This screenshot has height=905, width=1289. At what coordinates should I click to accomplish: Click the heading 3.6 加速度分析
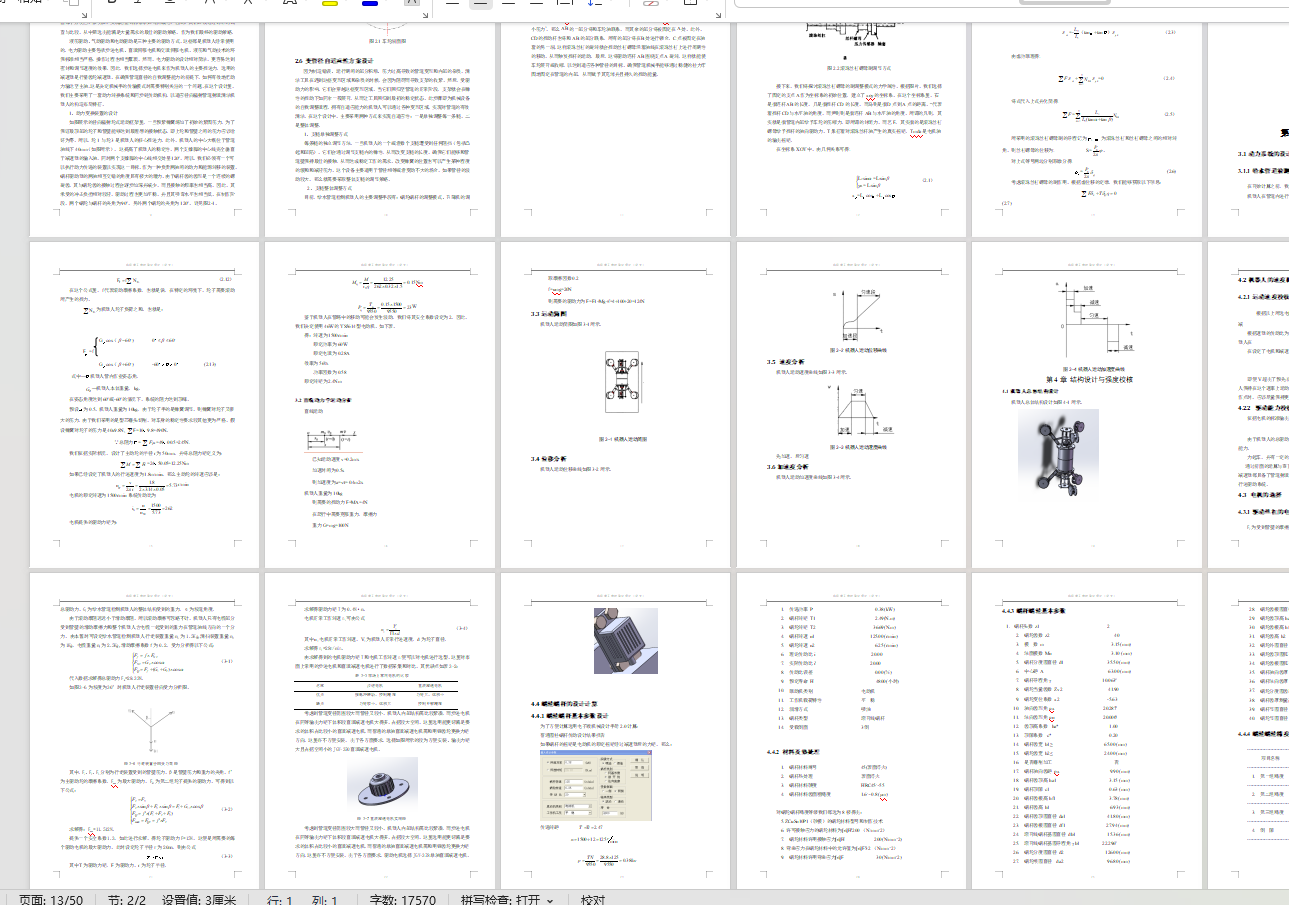click(x=789, y=467)
